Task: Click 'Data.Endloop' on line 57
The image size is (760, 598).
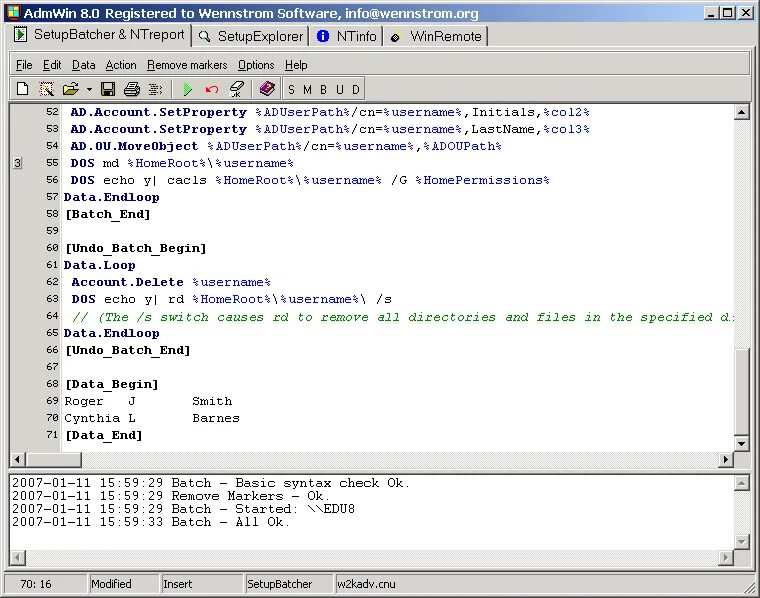Action: [111, 197]
